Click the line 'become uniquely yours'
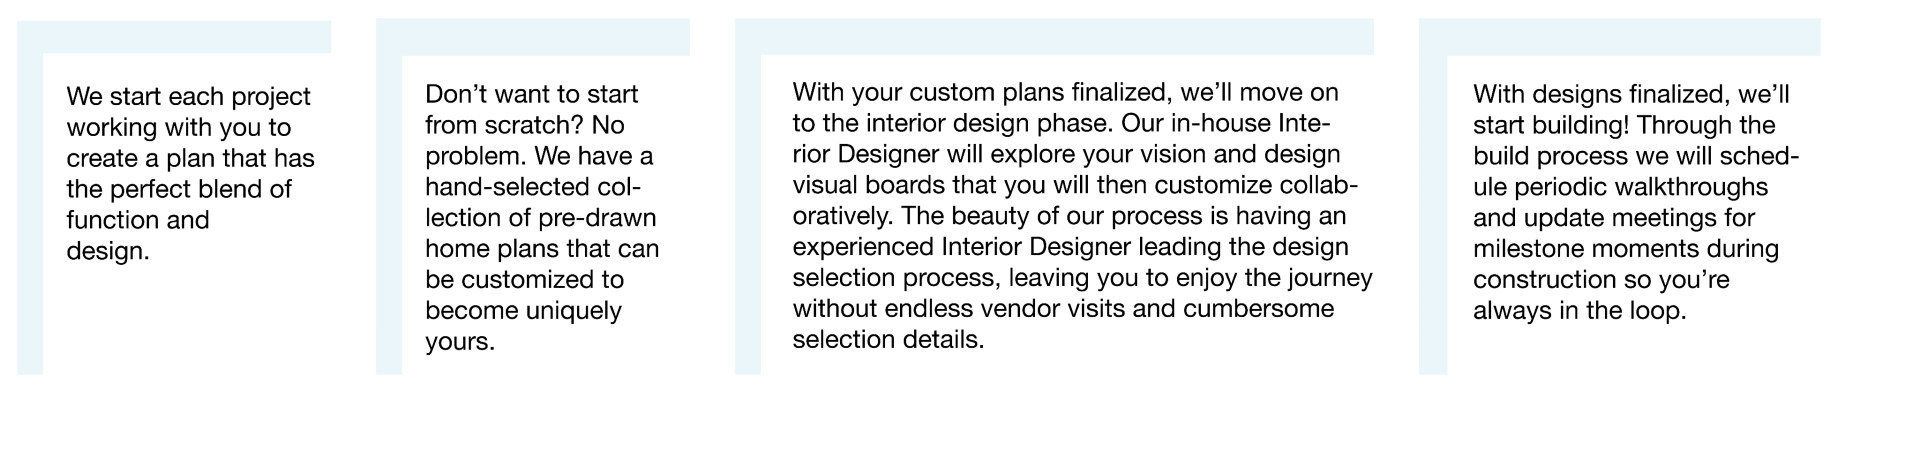This screenshot has height=459, width=1920. (x=523, y=325)
